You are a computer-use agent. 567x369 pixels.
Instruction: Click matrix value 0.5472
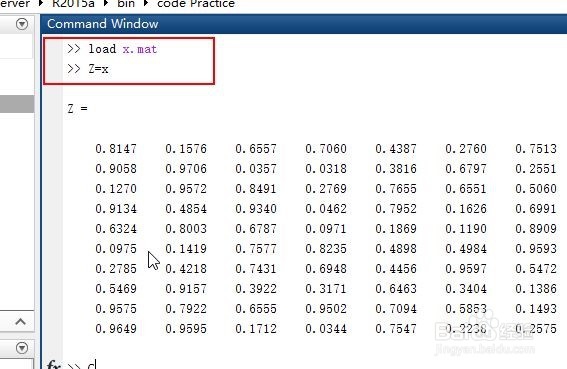coord(536,269)
